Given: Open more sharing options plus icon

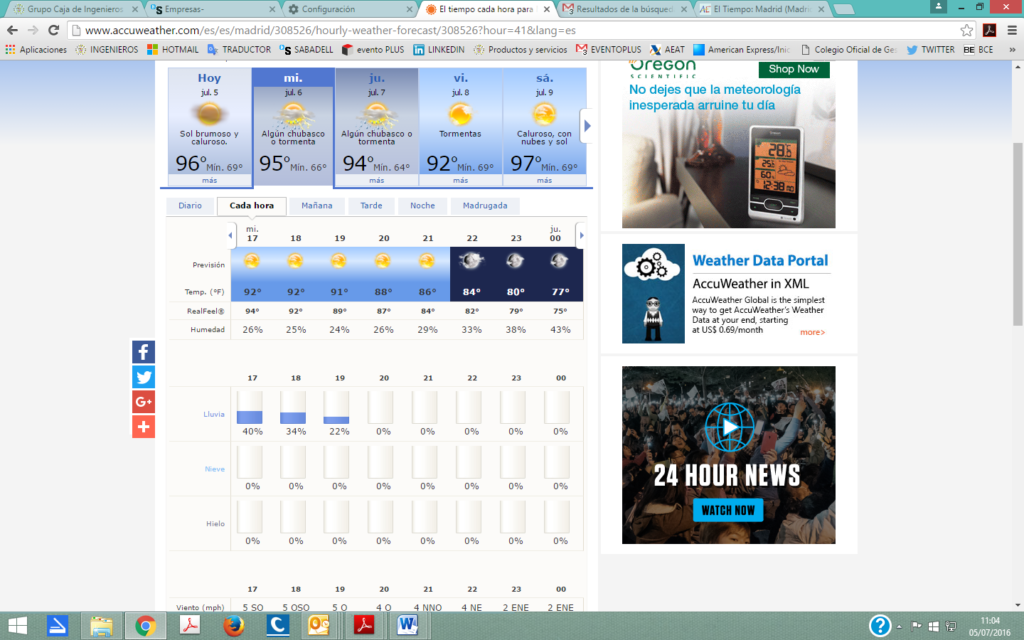Looking at the screenshot, I should click(x=143, y=427).
